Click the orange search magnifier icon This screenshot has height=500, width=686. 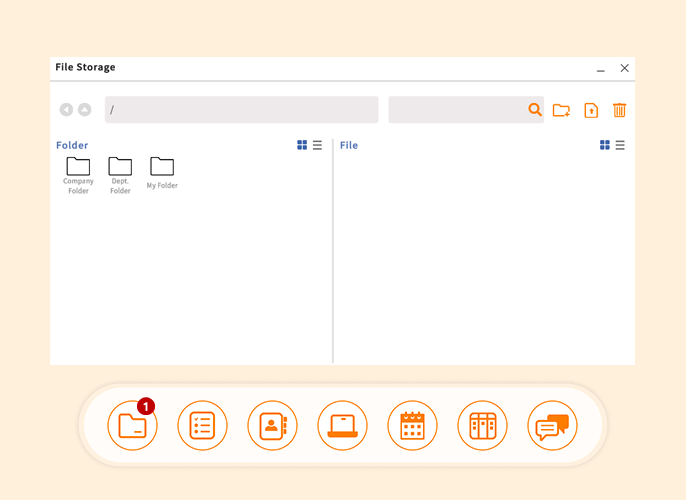(535, 109)
